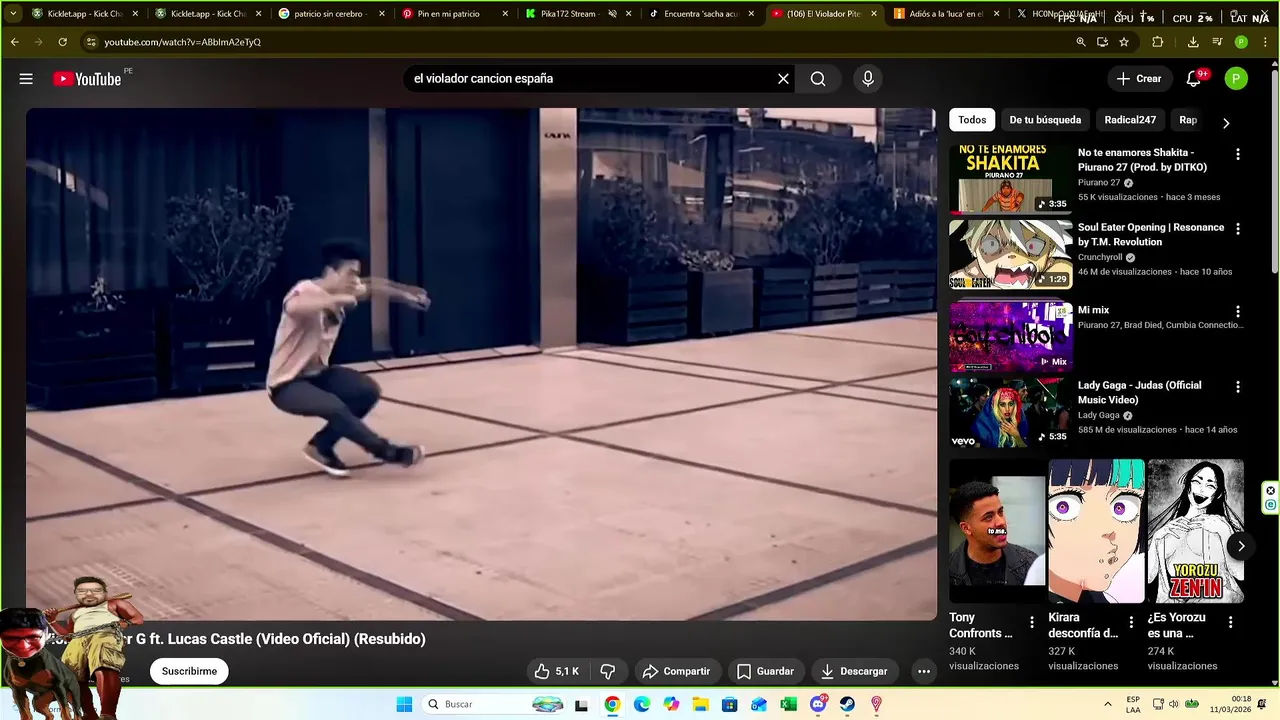Open Discord from the taskbar

(x=818, y=704)
